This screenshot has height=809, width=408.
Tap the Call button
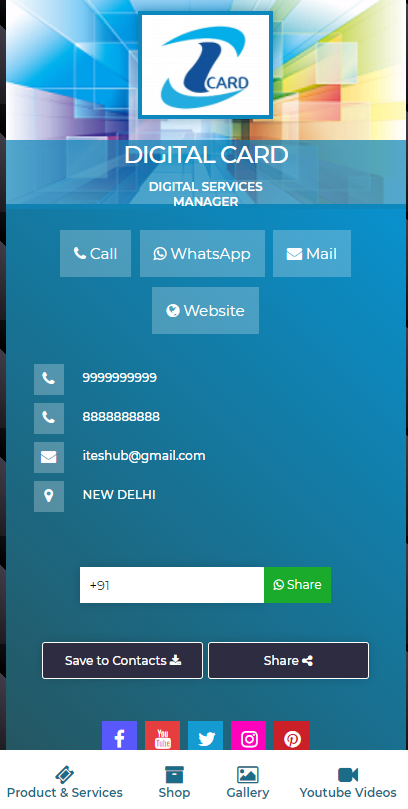pos(95,253)
